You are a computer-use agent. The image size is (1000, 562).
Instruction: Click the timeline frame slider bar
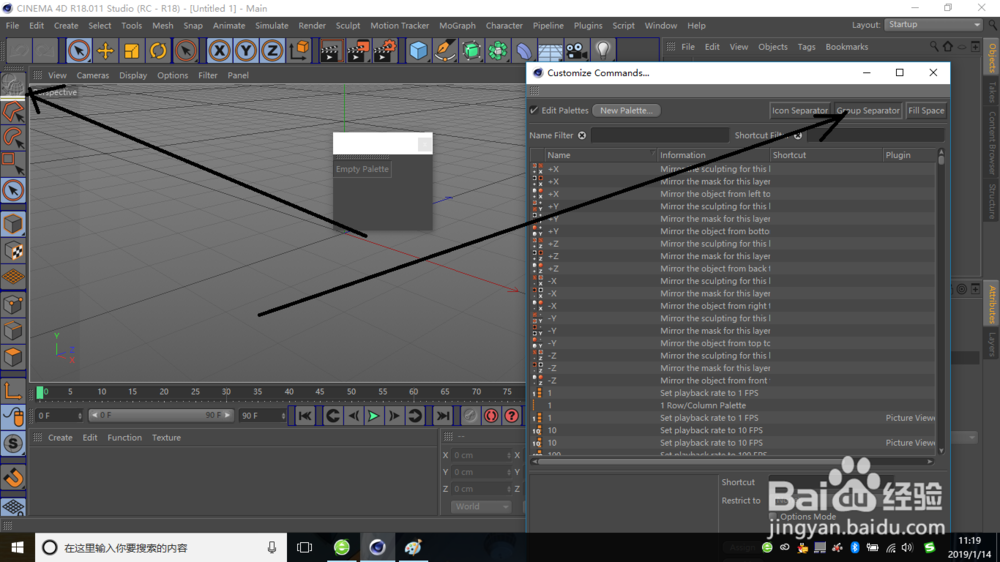161,415
